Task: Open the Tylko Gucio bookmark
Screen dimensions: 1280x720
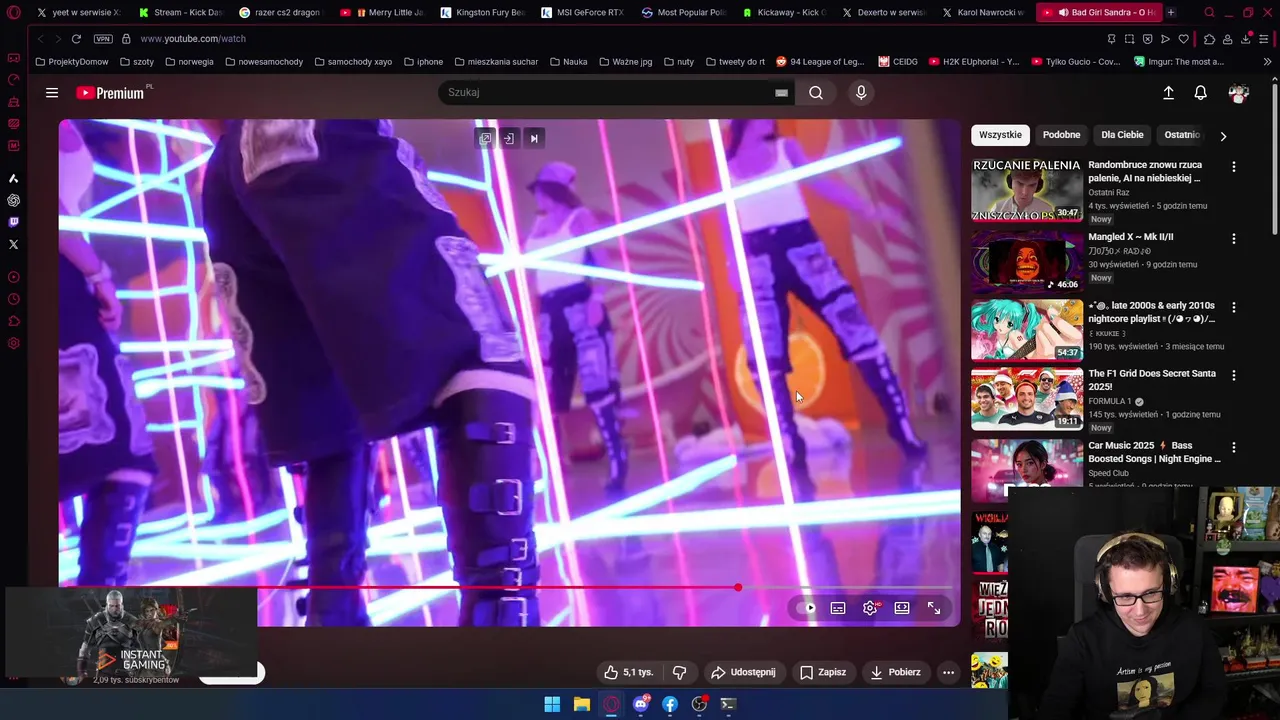Action: (x=1075, y=62)
